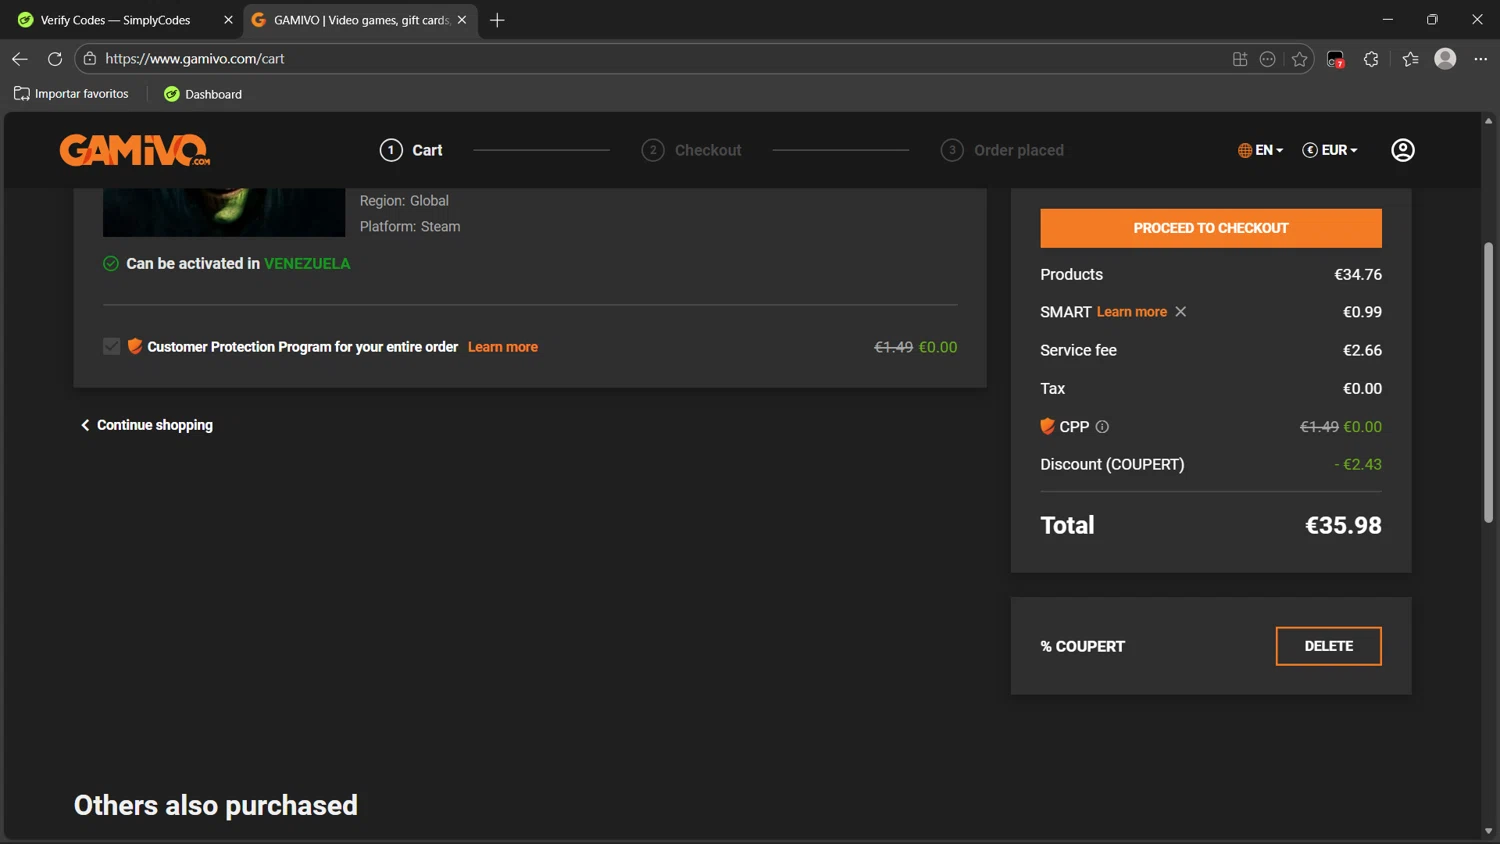
Task: Click the % COUPERT coupon label
Action: tap(1083, 646)
